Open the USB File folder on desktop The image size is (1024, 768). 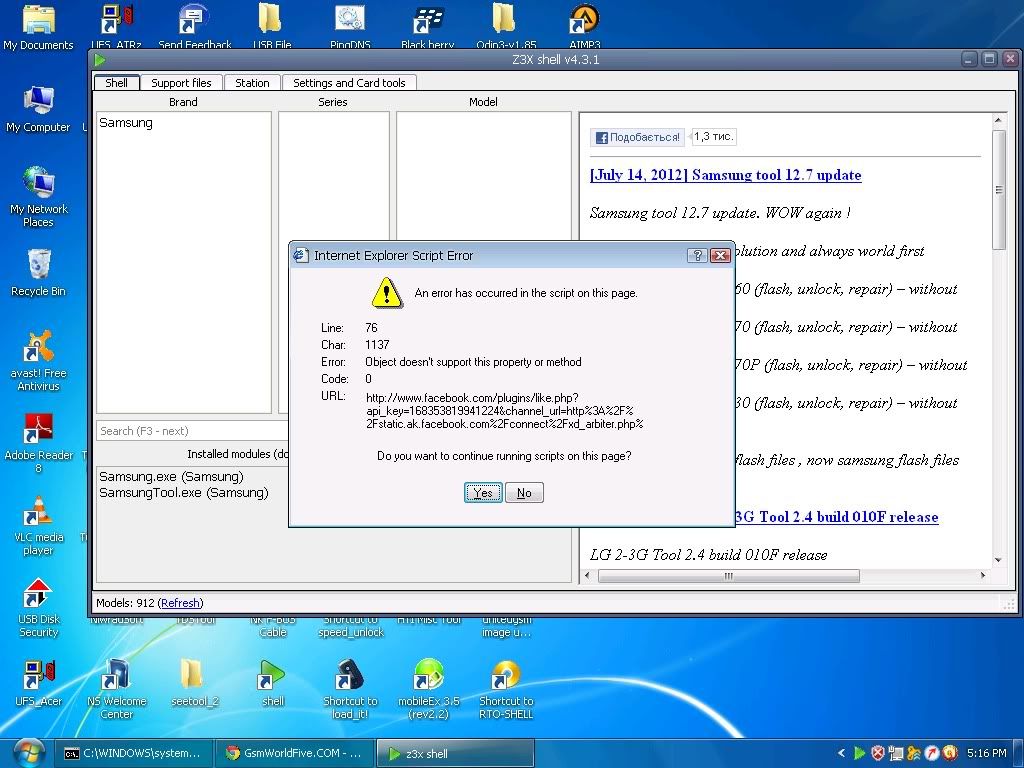point(272,26)
